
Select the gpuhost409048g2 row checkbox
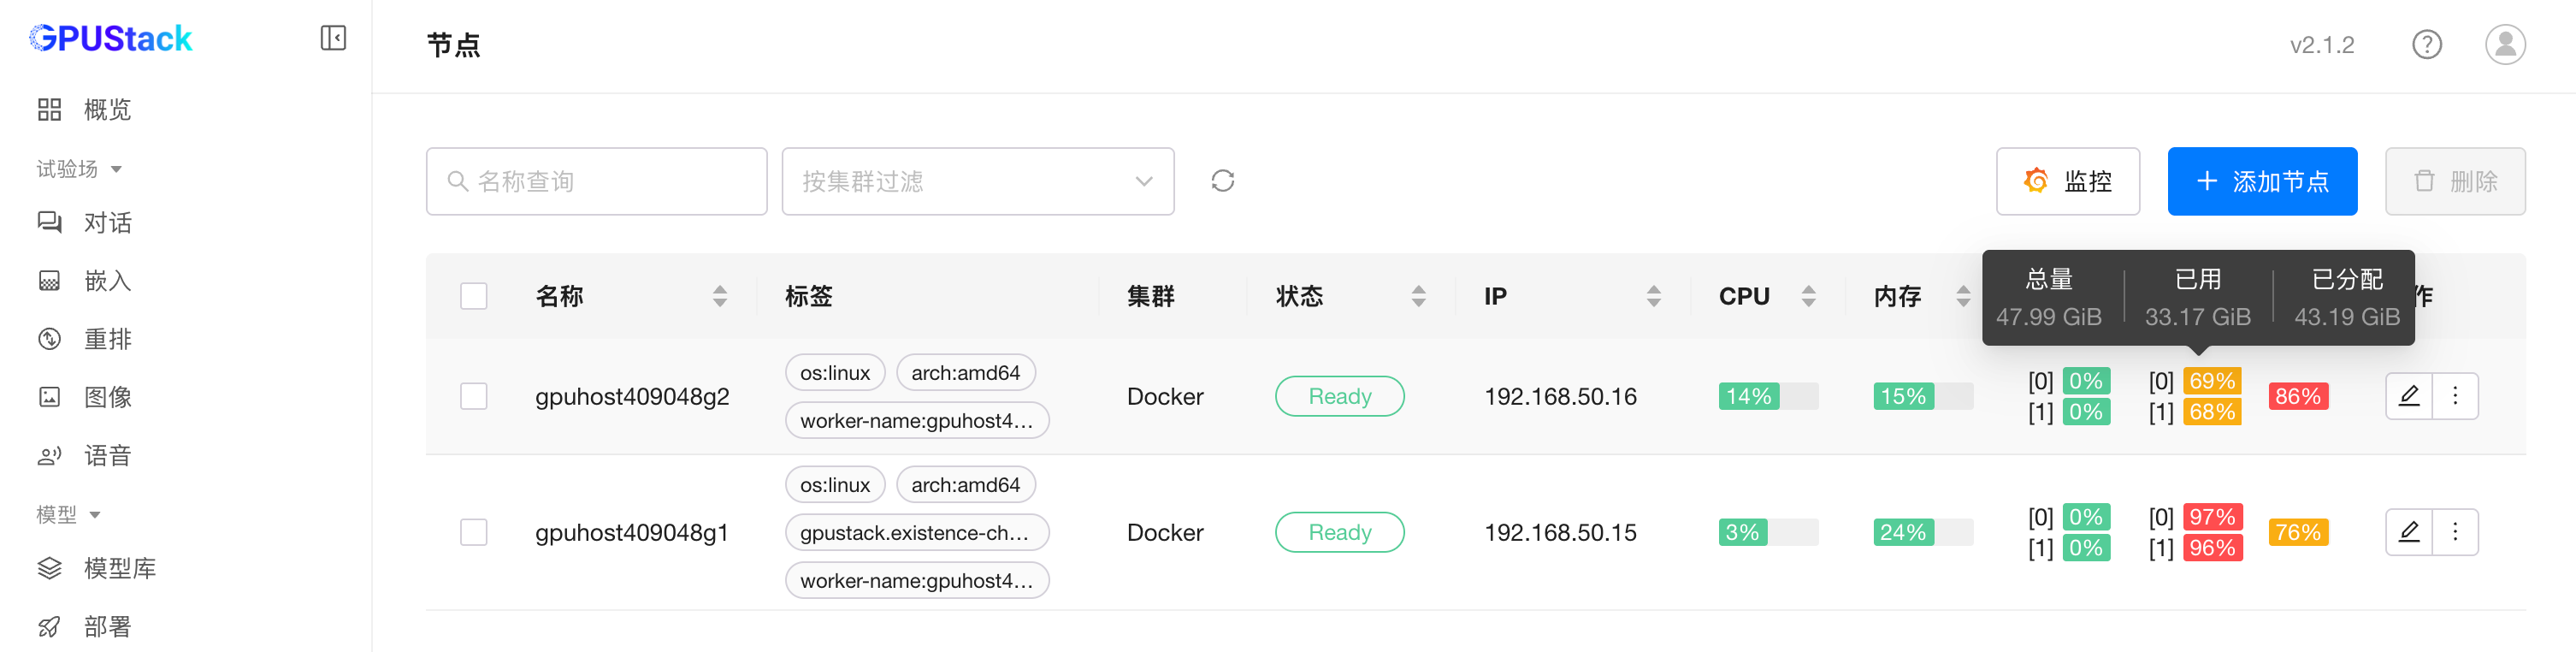[x=474, y=396]
